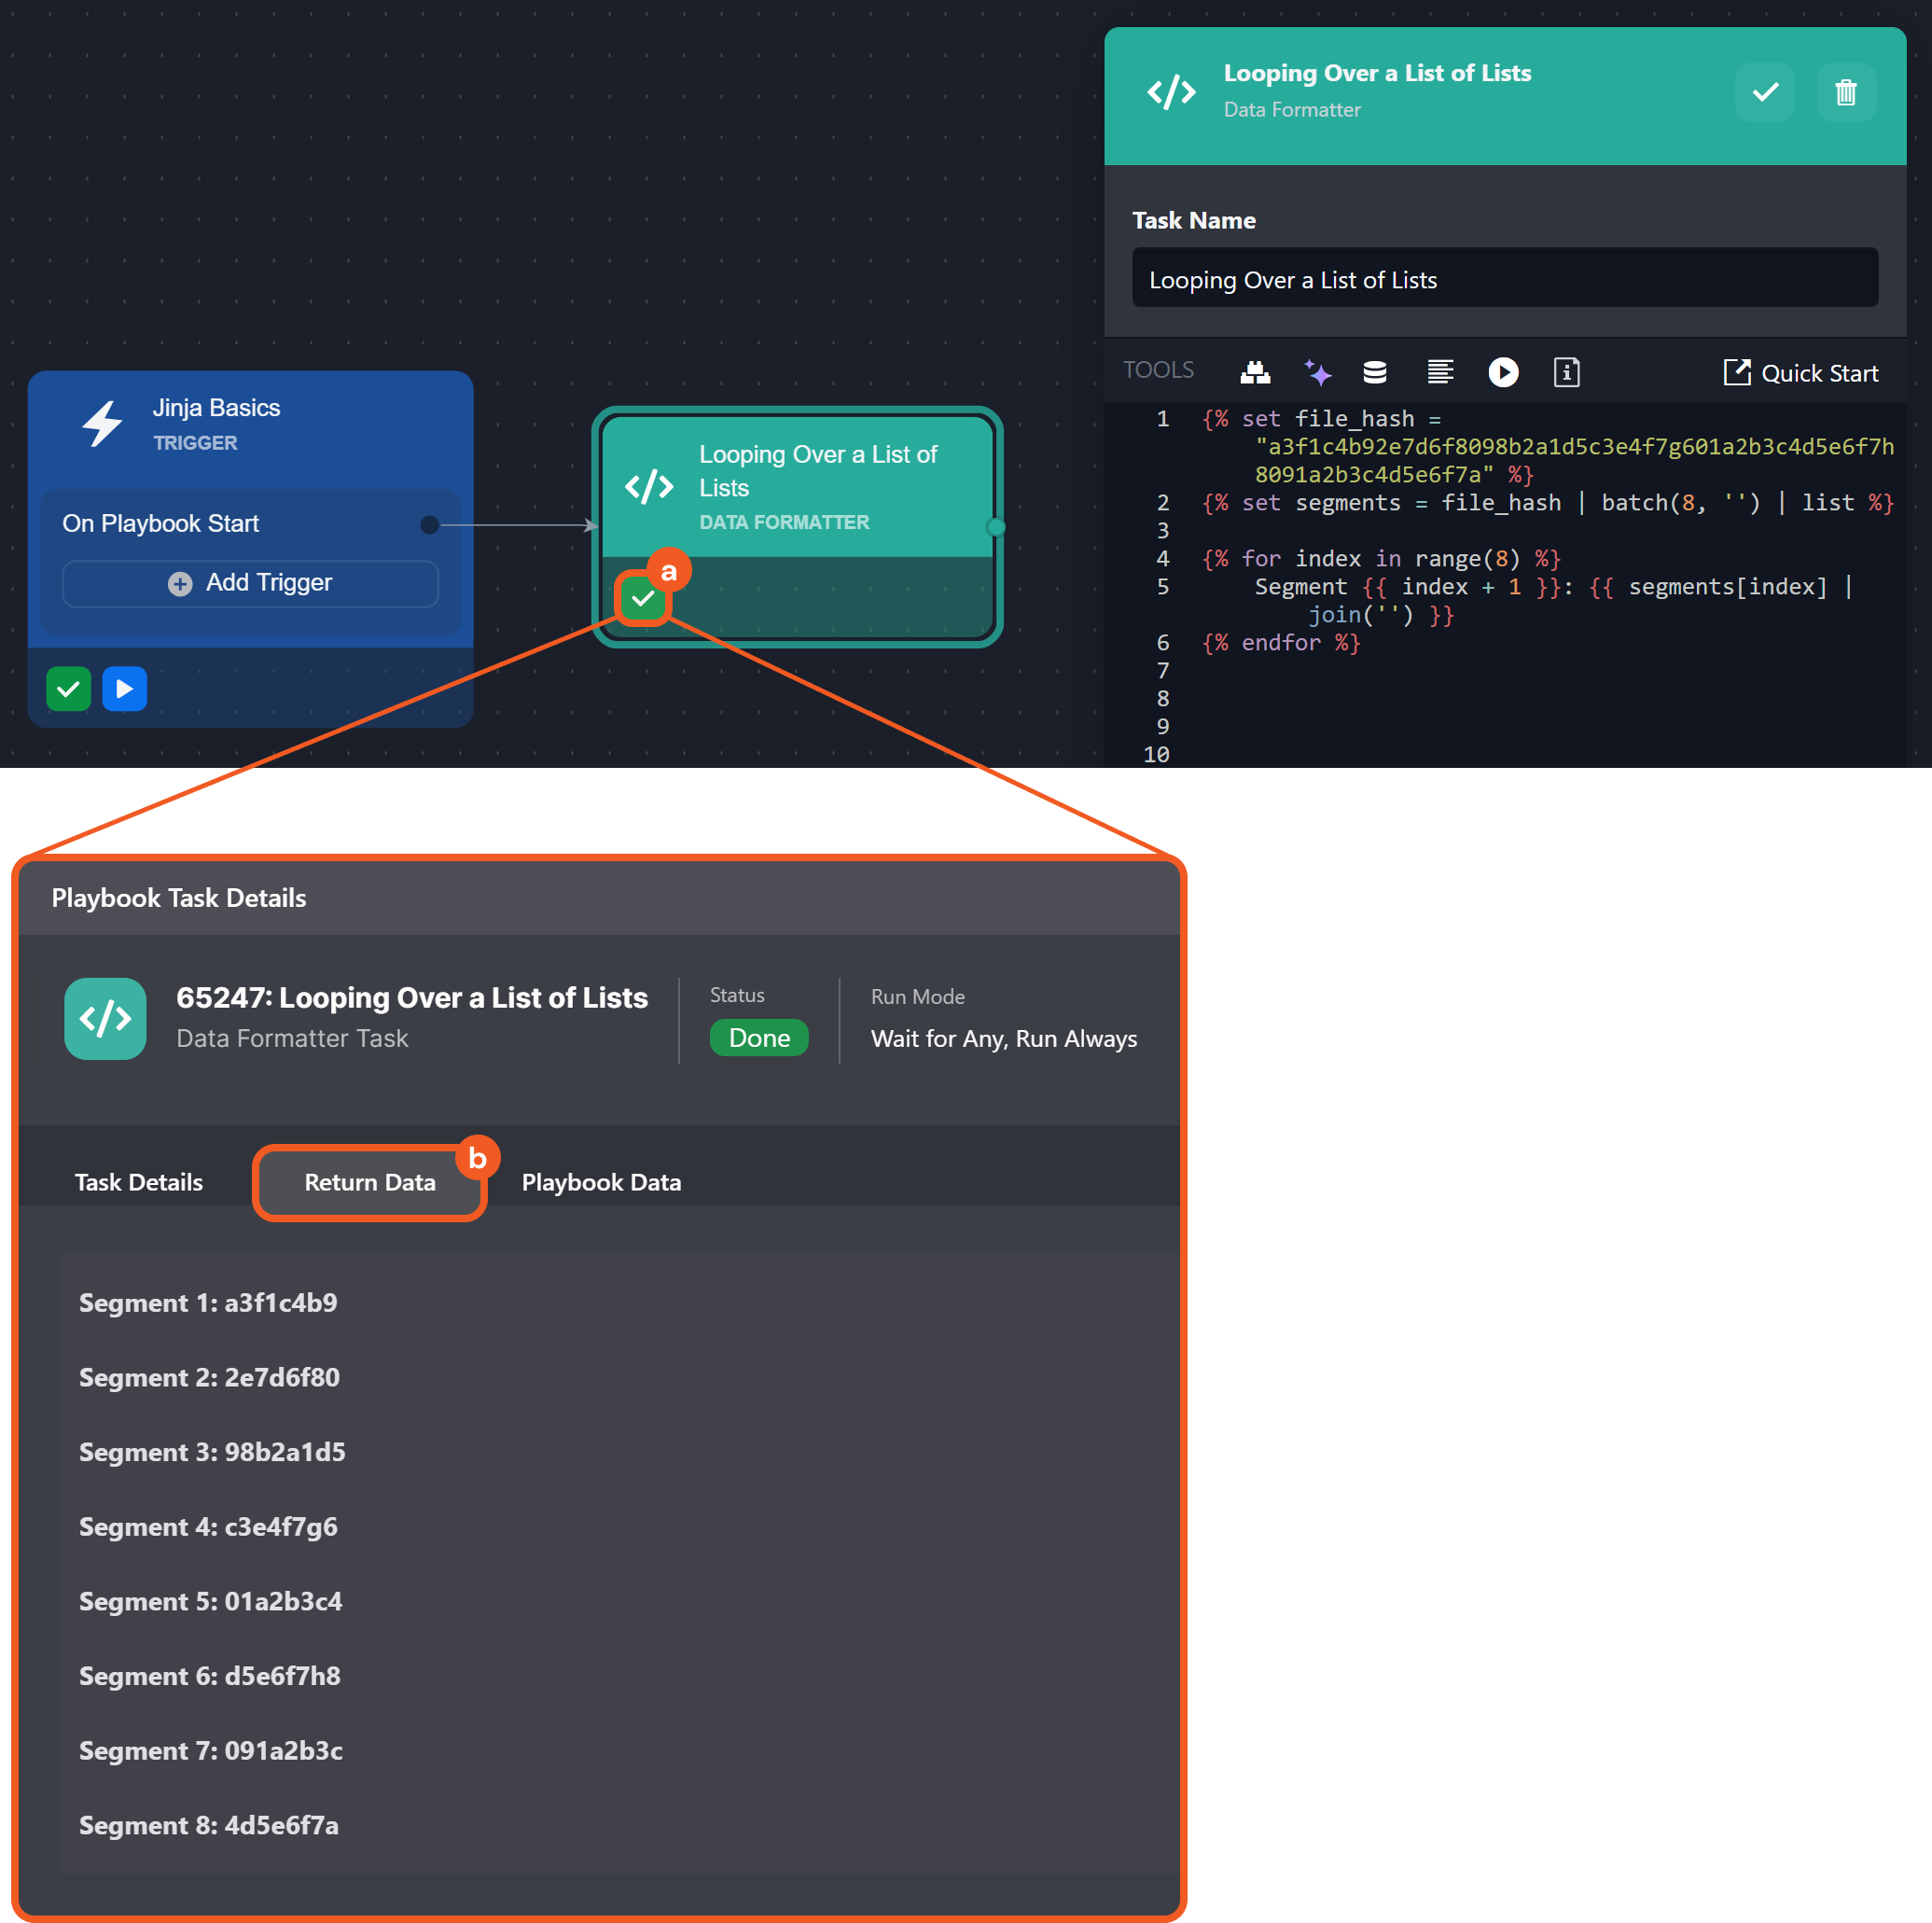Delete task with trash icon
1932x1923 pixels.
1845,93
